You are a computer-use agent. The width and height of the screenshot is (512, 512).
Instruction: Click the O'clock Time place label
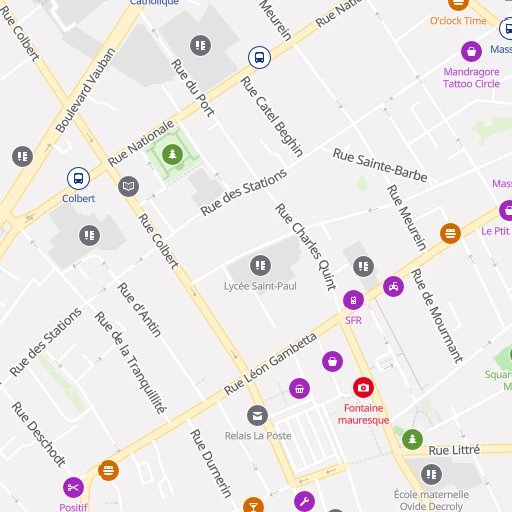(x=458, y=21)
